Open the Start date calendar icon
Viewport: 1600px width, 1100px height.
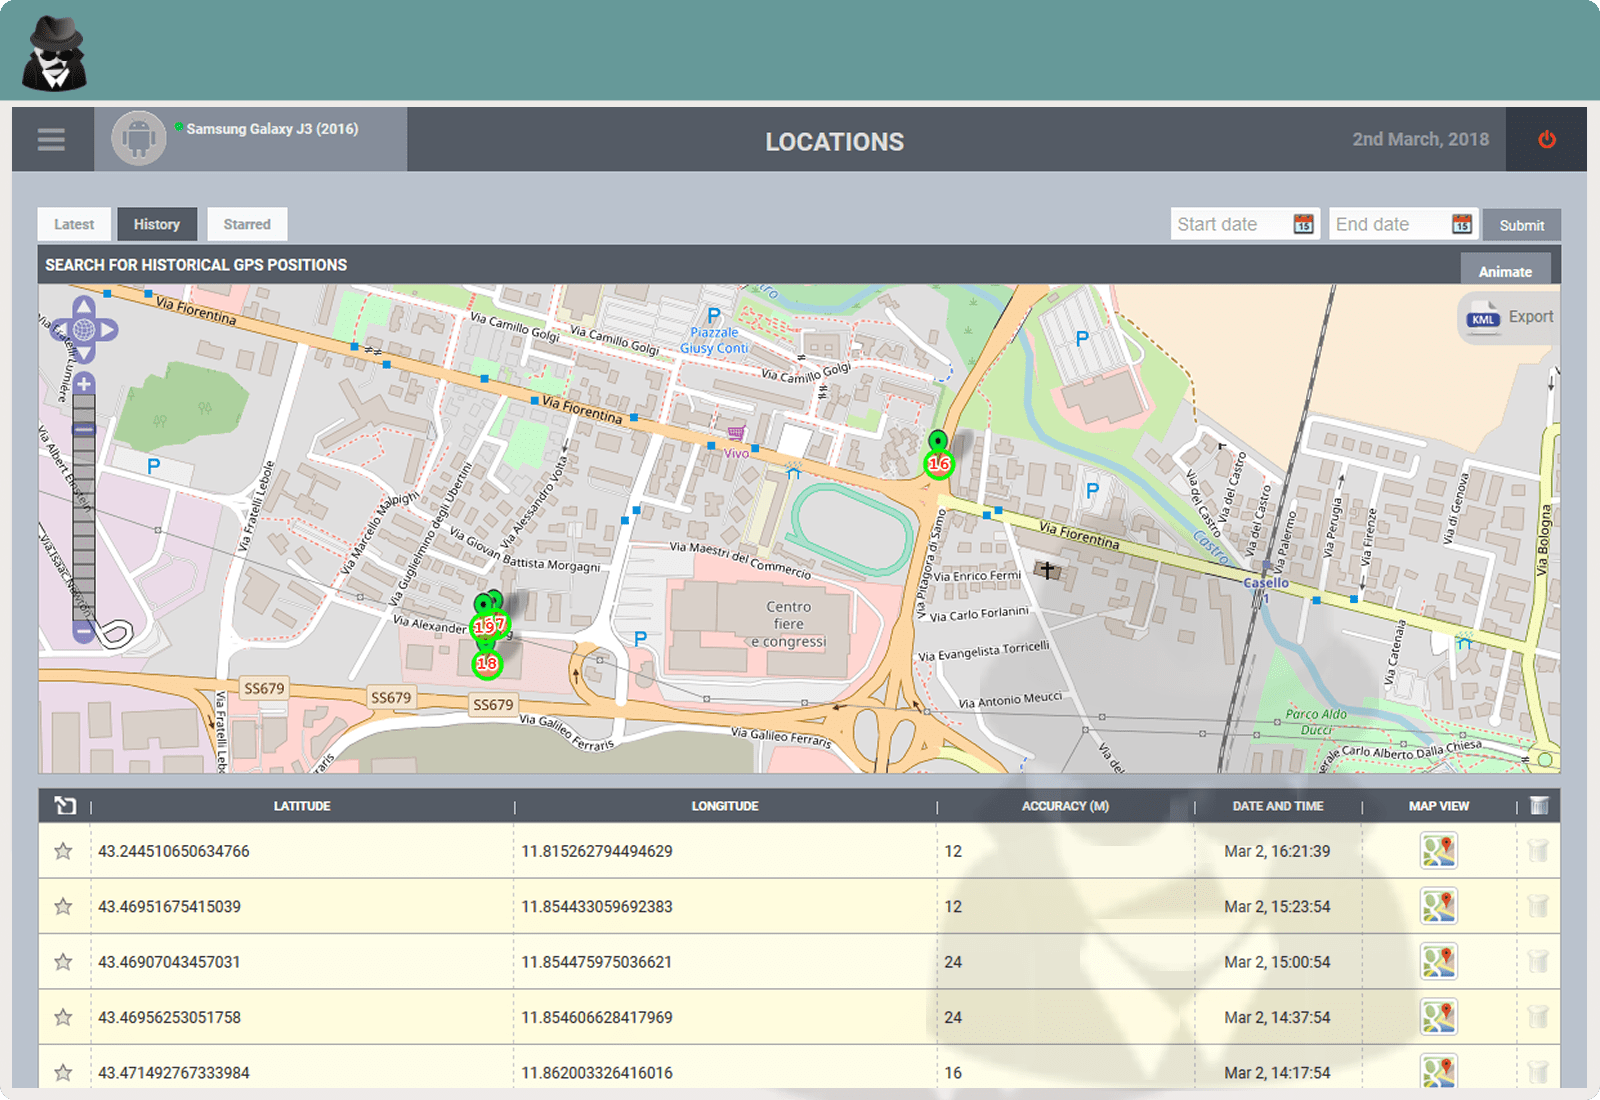[1303, 224]
